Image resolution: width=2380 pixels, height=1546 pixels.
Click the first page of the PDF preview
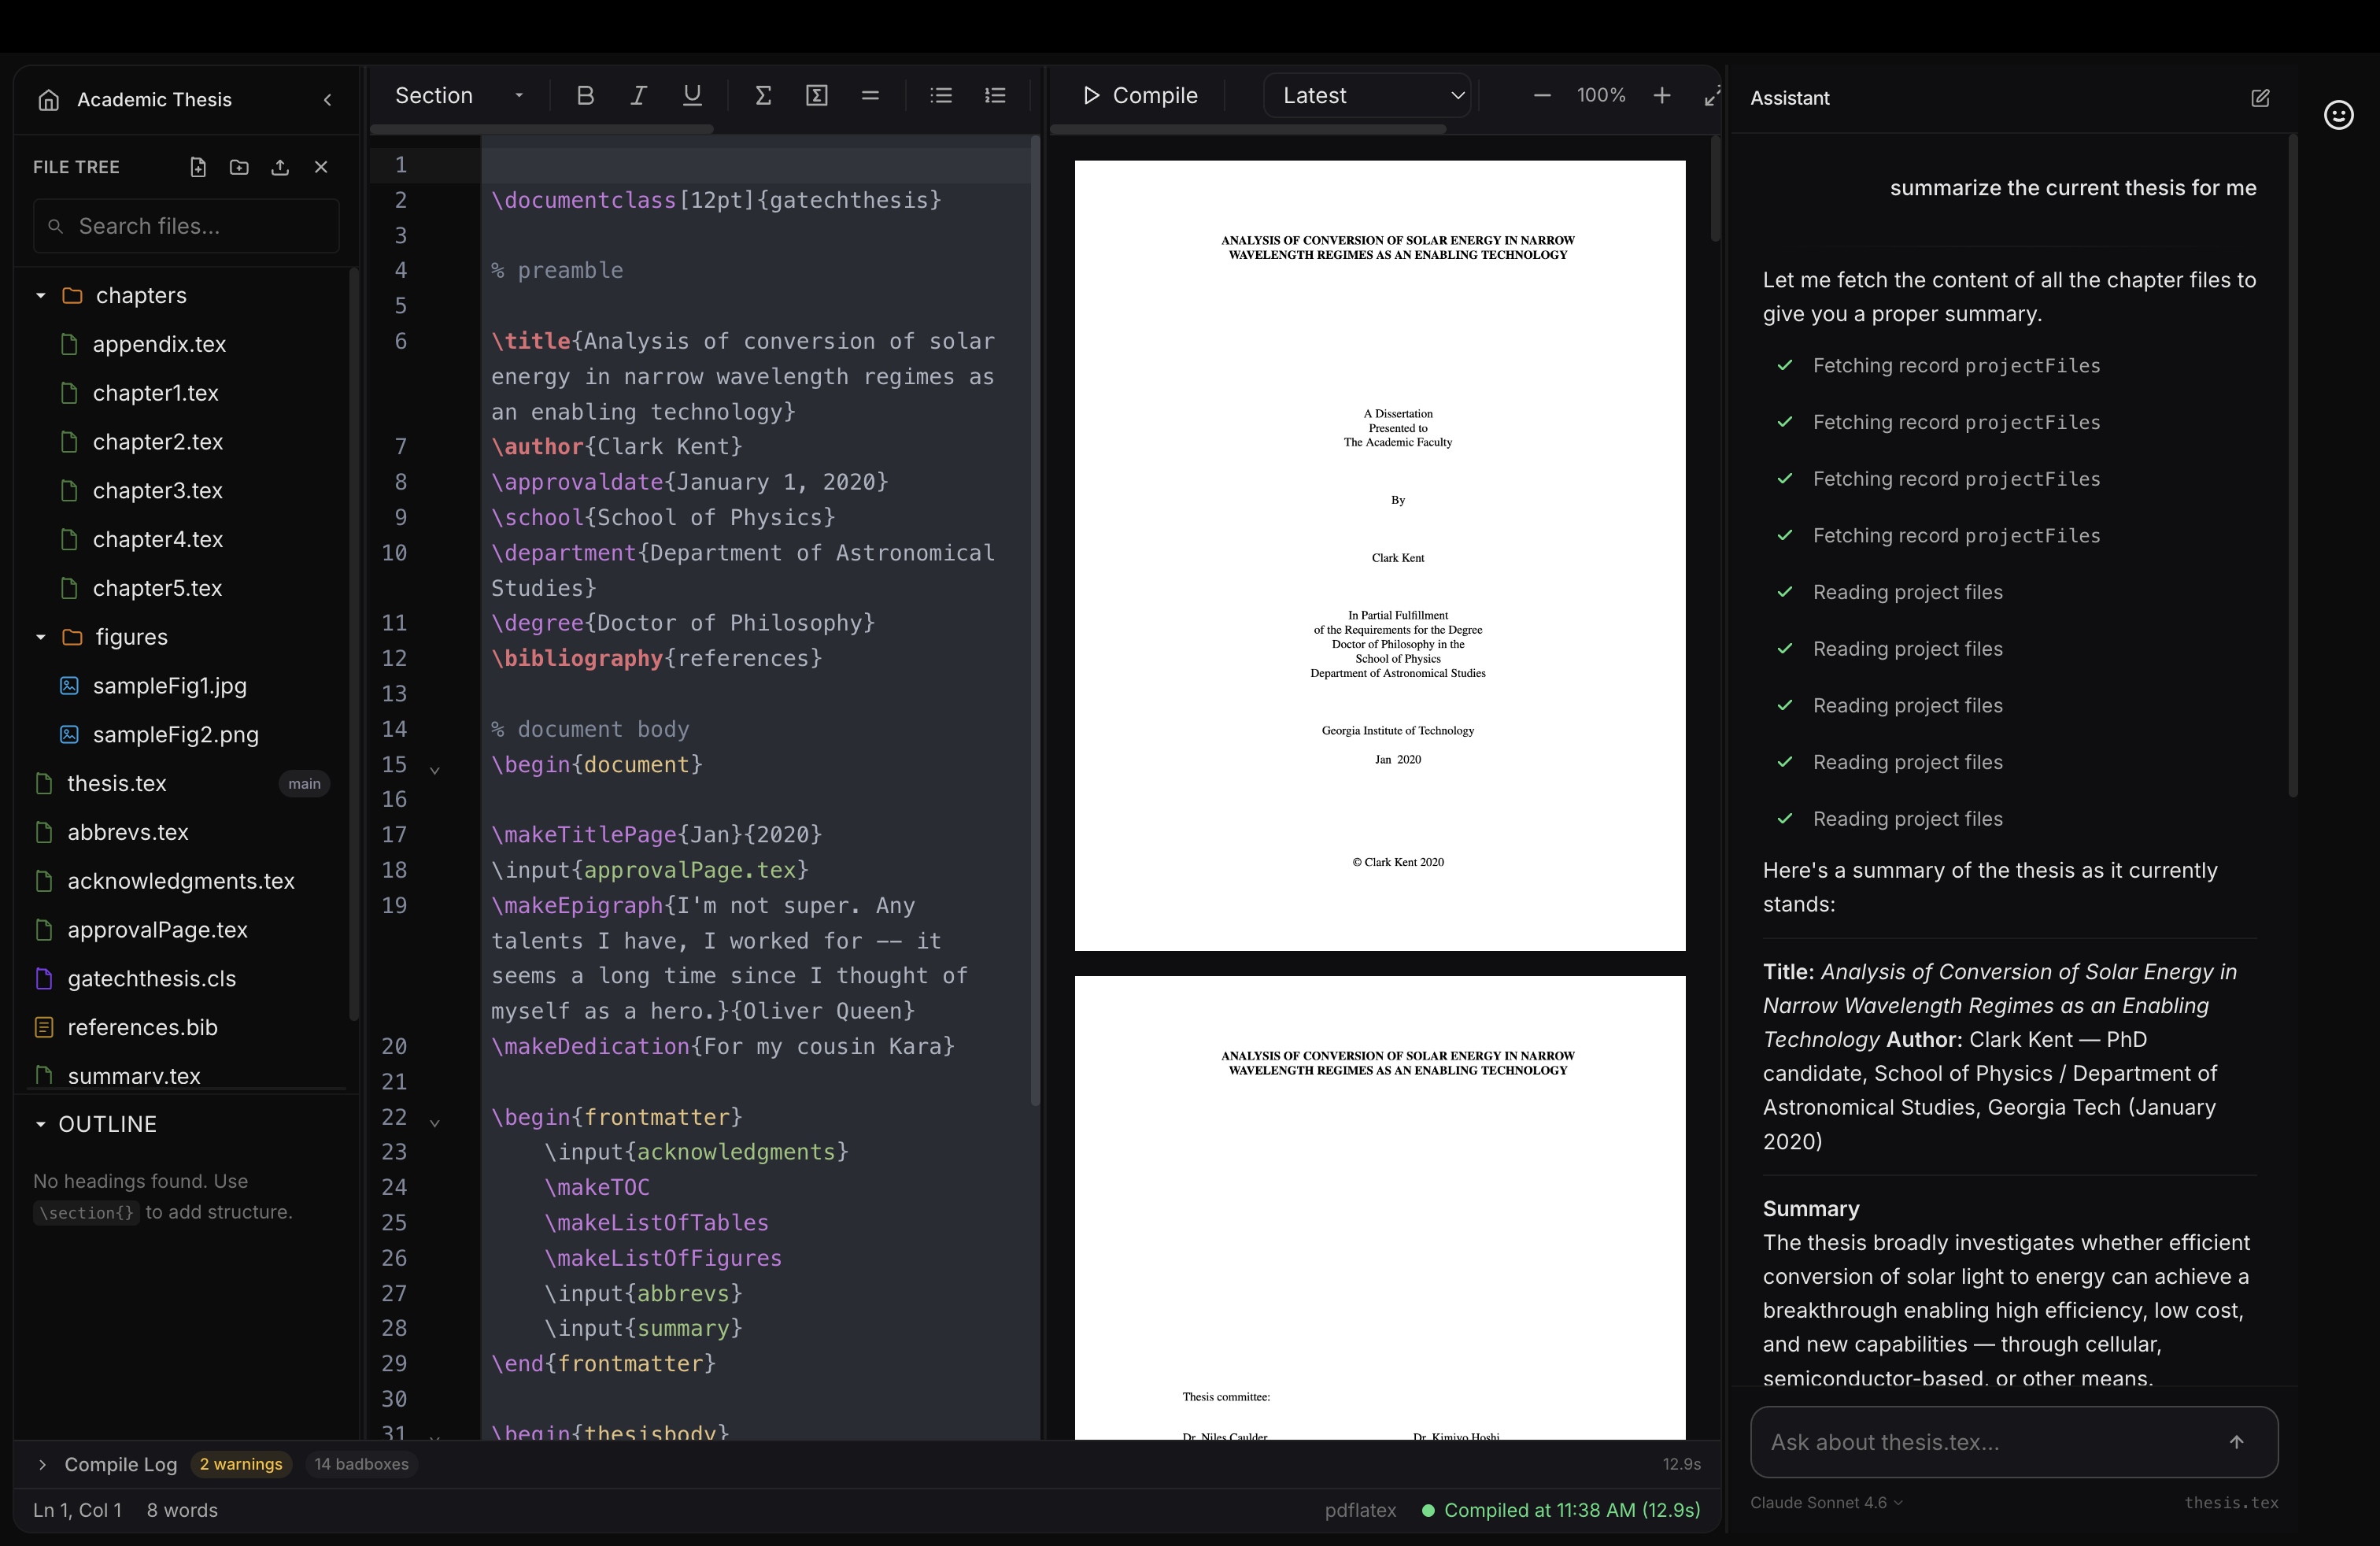pyautogui.click(x=1380, y=555)
